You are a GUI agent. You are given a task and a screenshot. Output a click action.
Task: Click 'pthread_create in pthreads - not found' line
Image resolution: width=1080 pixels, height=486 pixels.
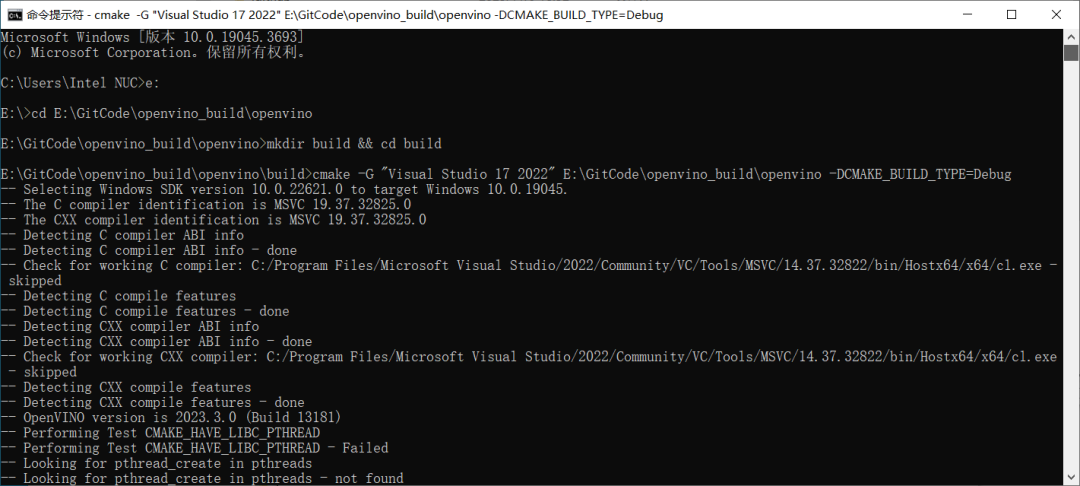(x=202, y=478)
